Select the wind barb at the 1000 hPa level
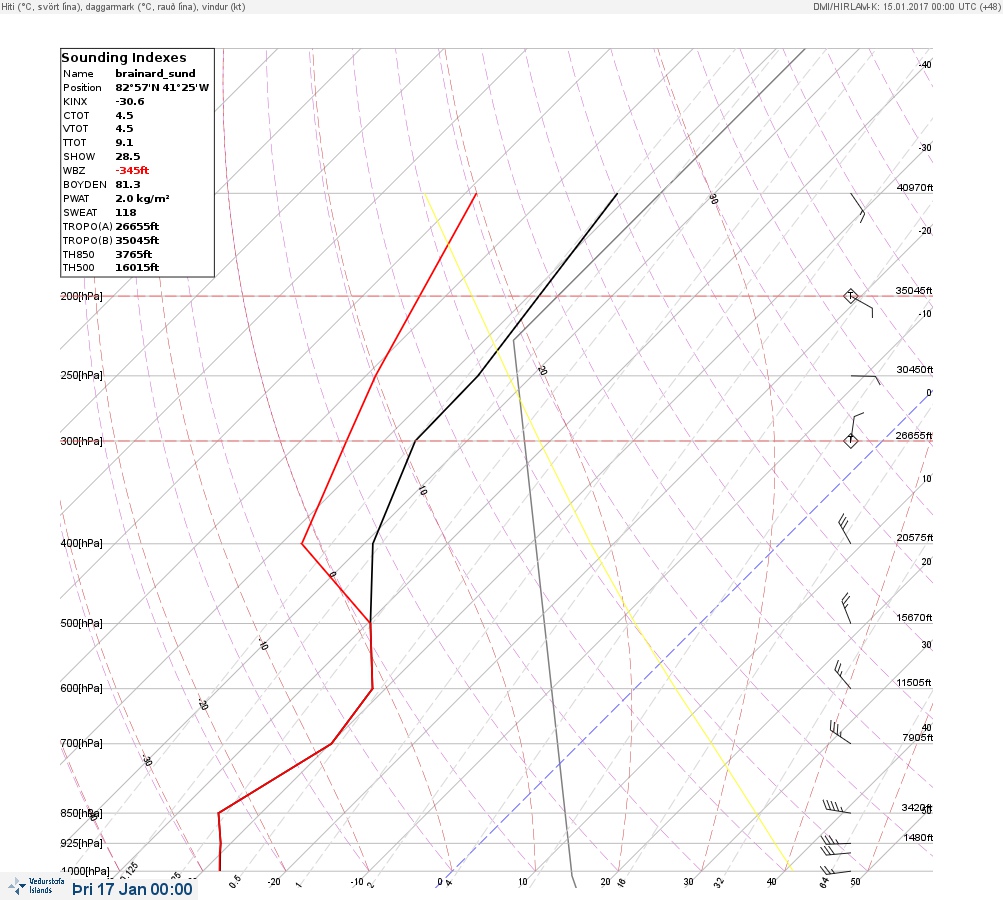 pyautogui.click(x=835, y=870)
